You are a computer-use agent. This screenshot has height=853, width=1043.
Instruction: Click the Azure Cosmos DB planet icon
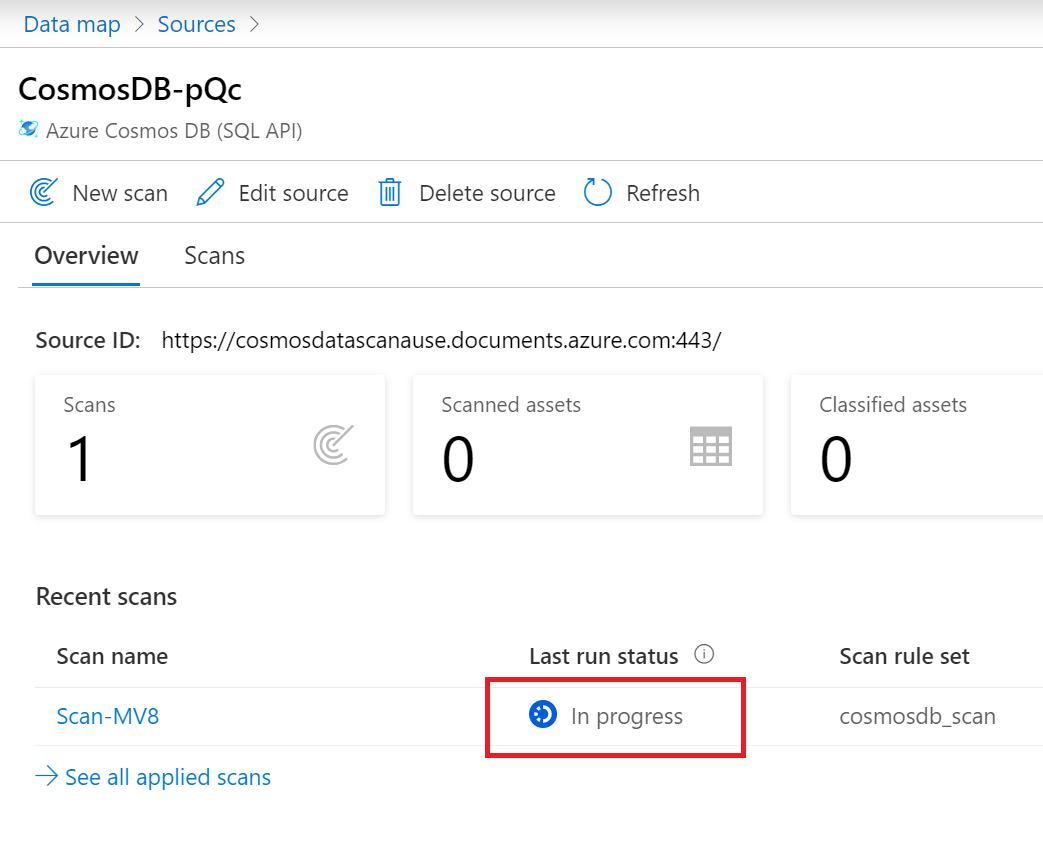[28, 128]
